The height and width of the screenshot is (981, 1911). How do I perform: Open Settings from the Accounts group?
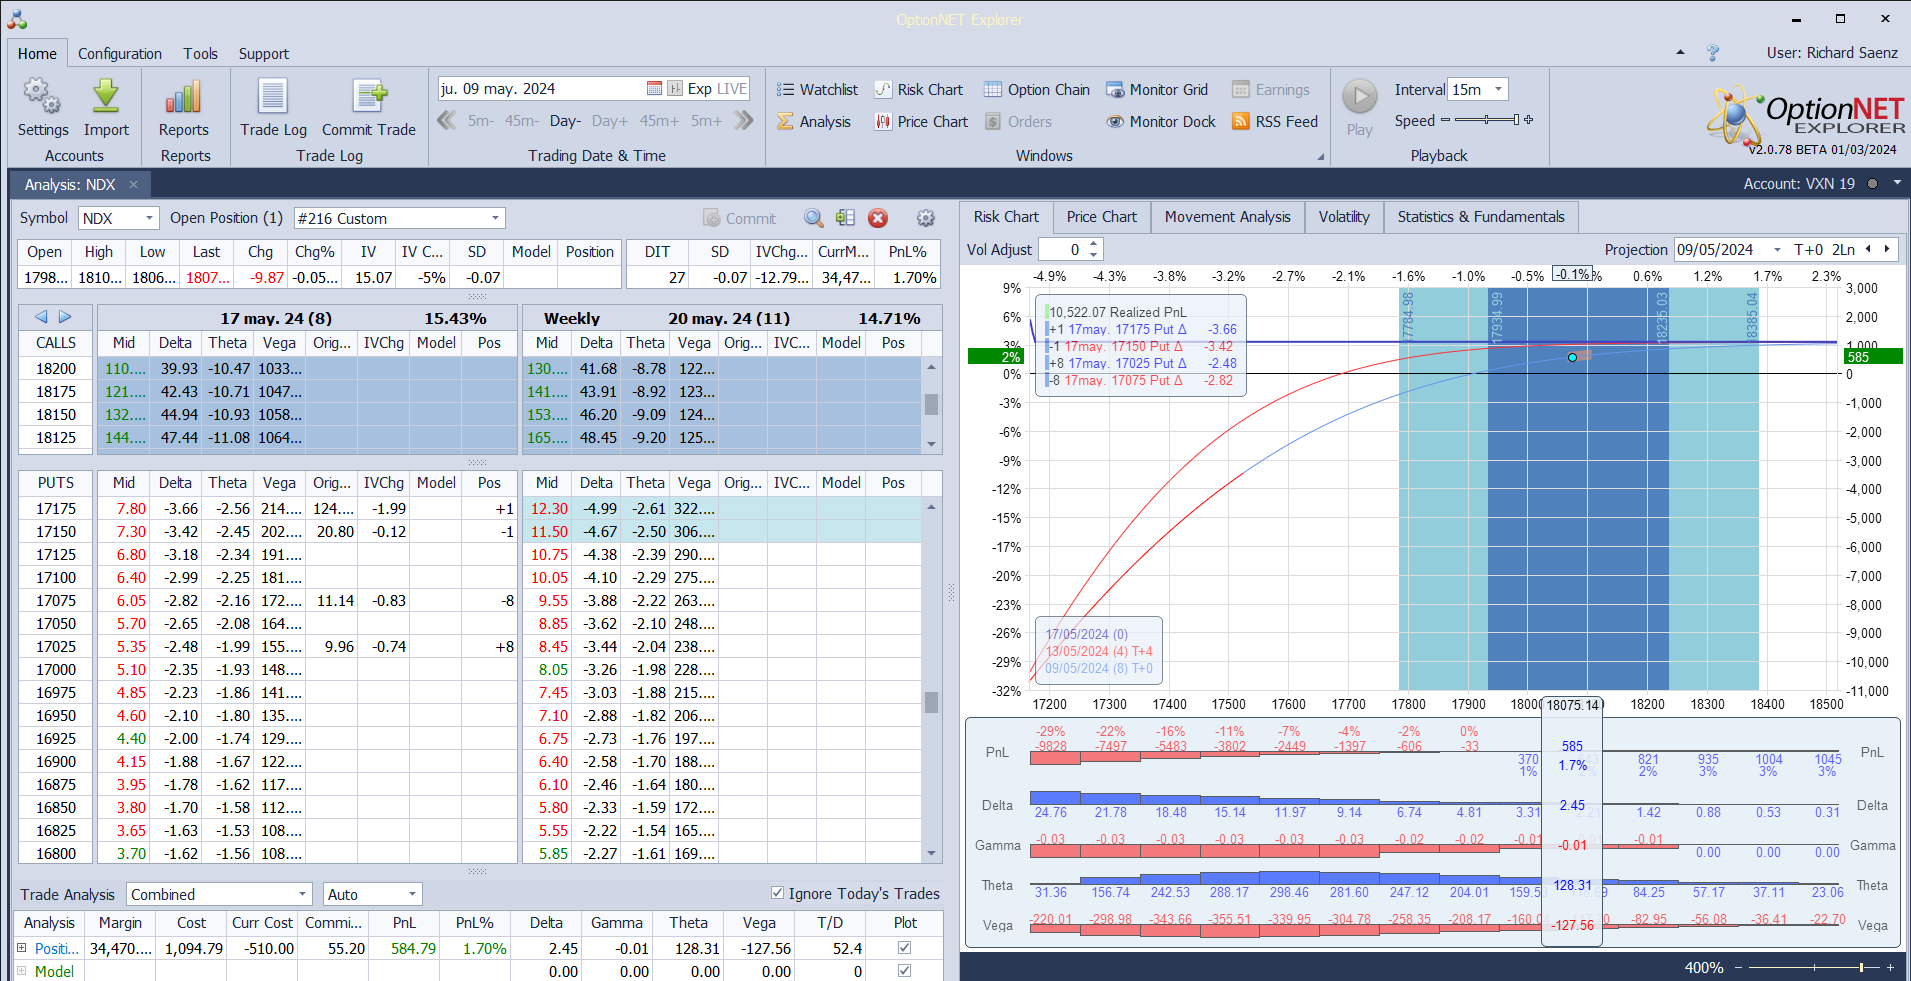(43, 108)
